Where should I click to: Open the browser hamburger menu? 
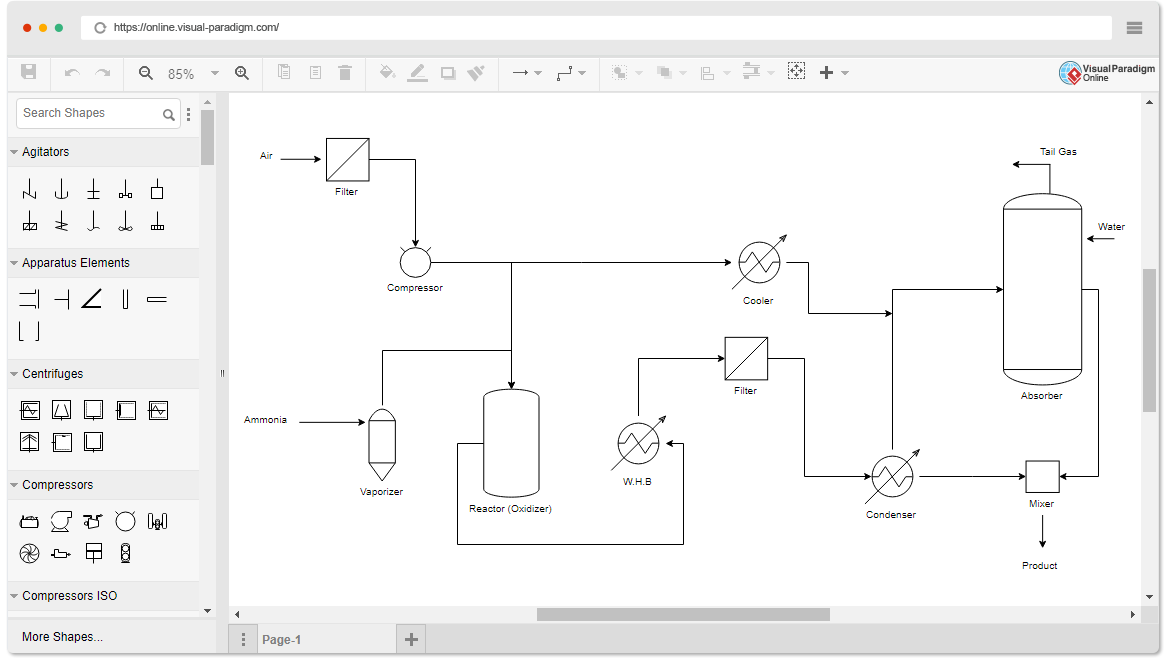point(1134,28)
